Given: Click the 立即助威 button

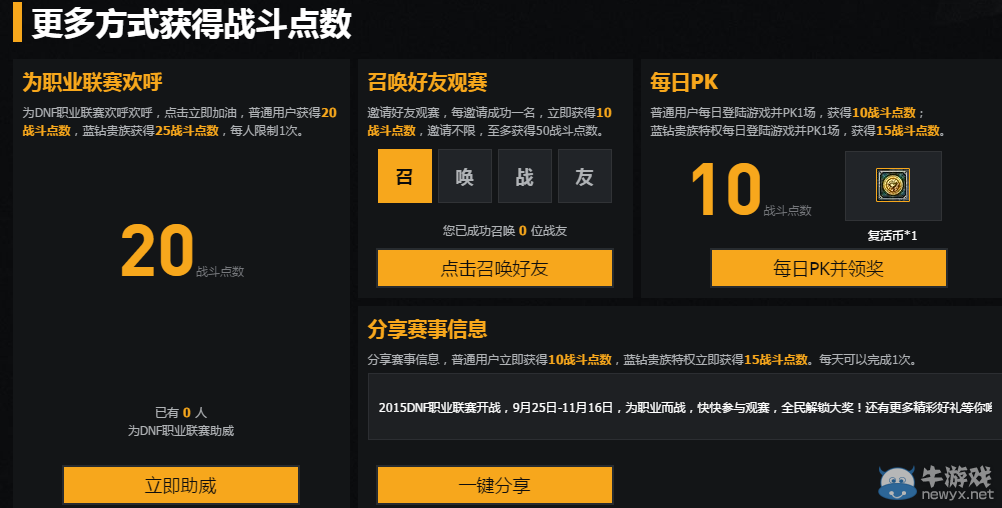Looking at the screenshot, I should [x=181, y=485].
